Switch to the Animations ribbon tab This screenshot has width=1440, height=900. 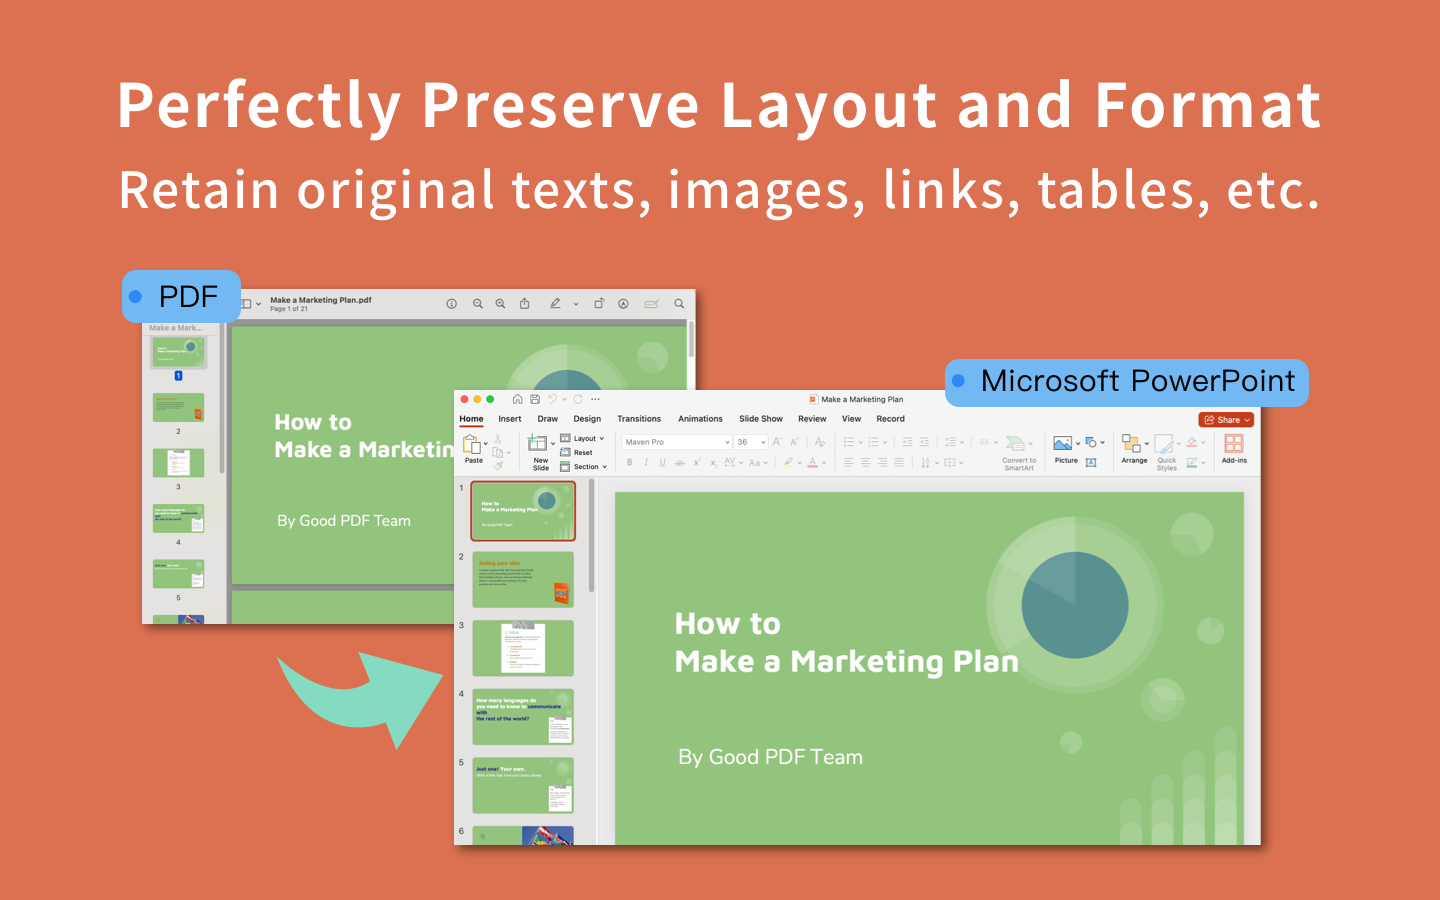(700, 419)
